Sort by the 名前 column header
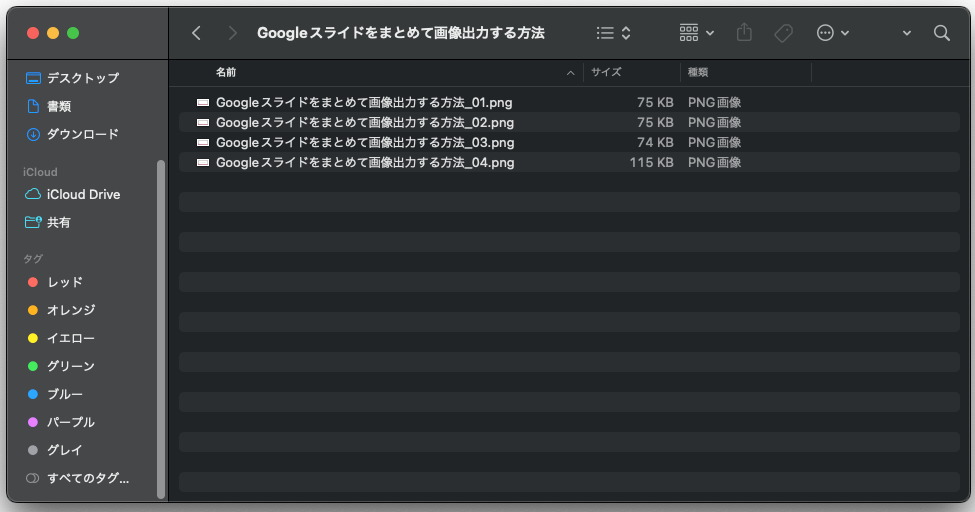The height and width of the screenshot is (512, 975). [x=226, y=72]
